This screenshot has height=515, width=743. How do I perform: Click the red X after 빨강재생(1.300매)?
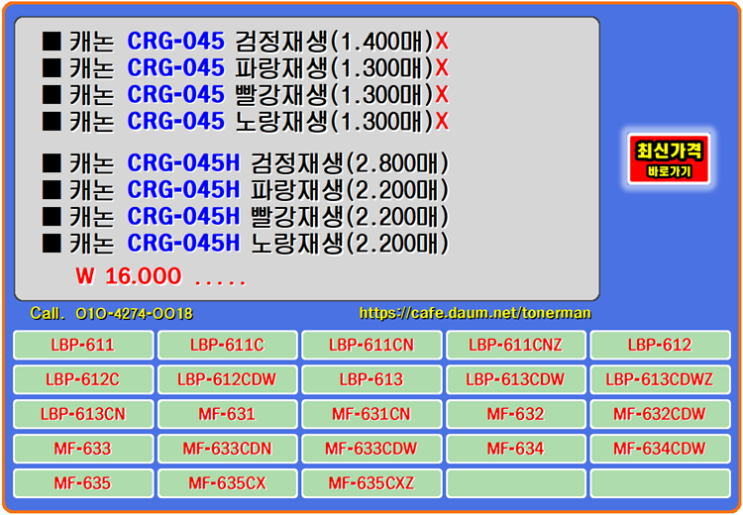(x=442, y=96)
